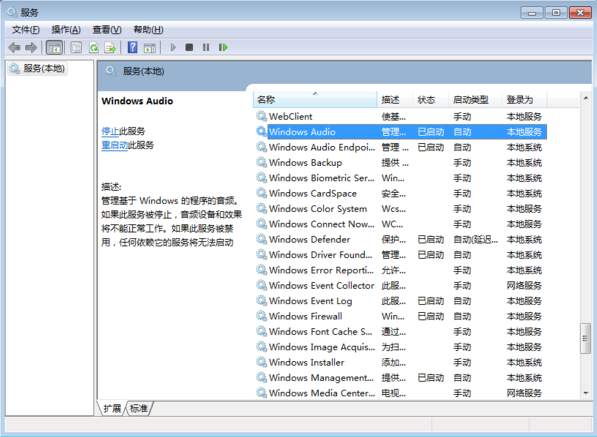
Task: Close the 服务 window
Action: pos(580,13)
